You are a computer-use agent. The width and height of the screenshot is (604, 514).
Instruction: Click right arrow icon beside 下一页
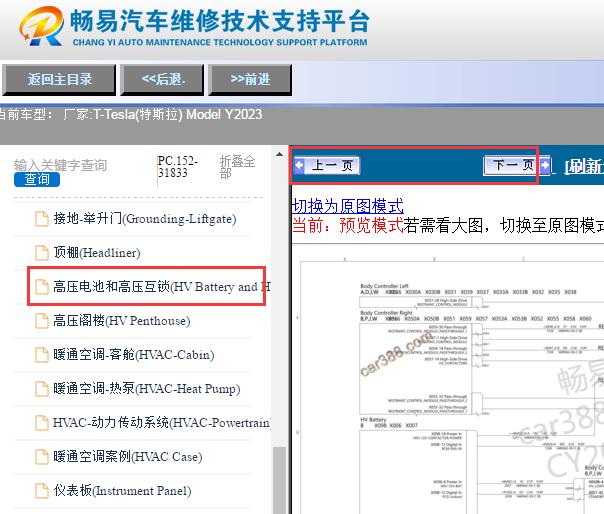point(545,166)
